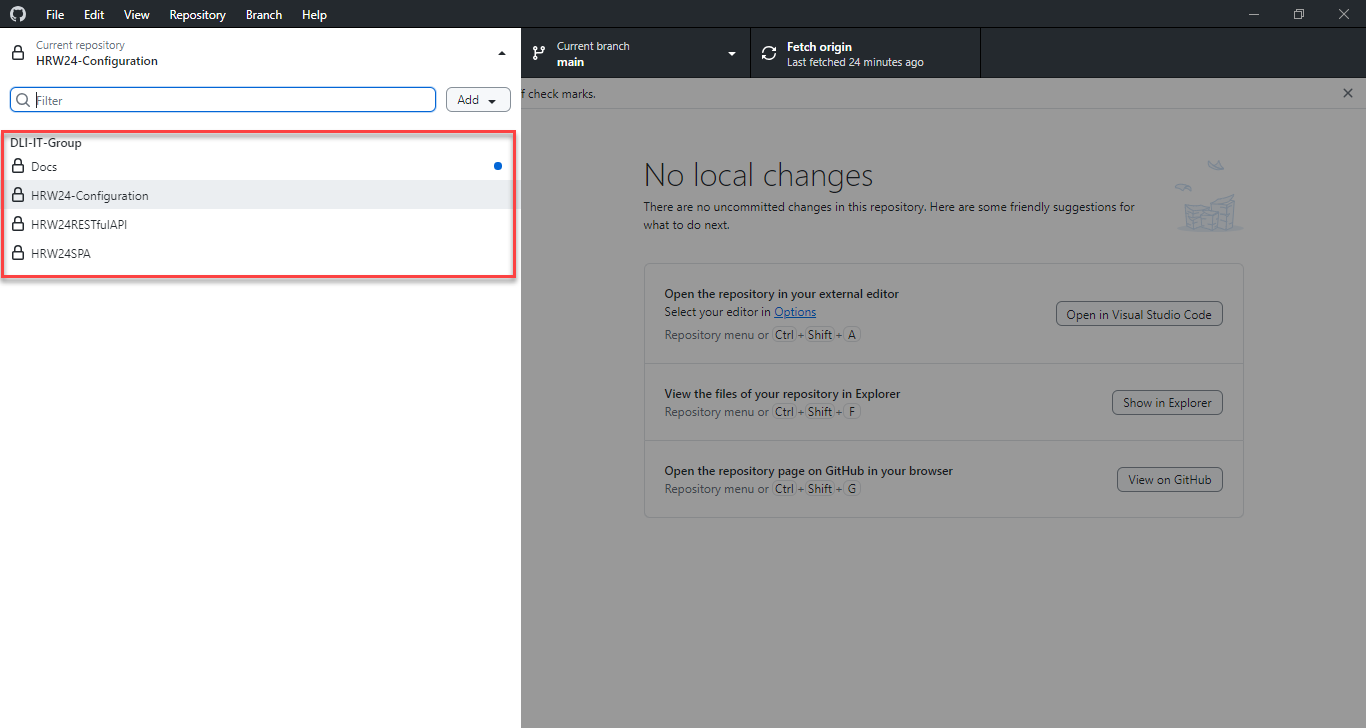Click the lock icon beside Docs repository

point(17,166)
